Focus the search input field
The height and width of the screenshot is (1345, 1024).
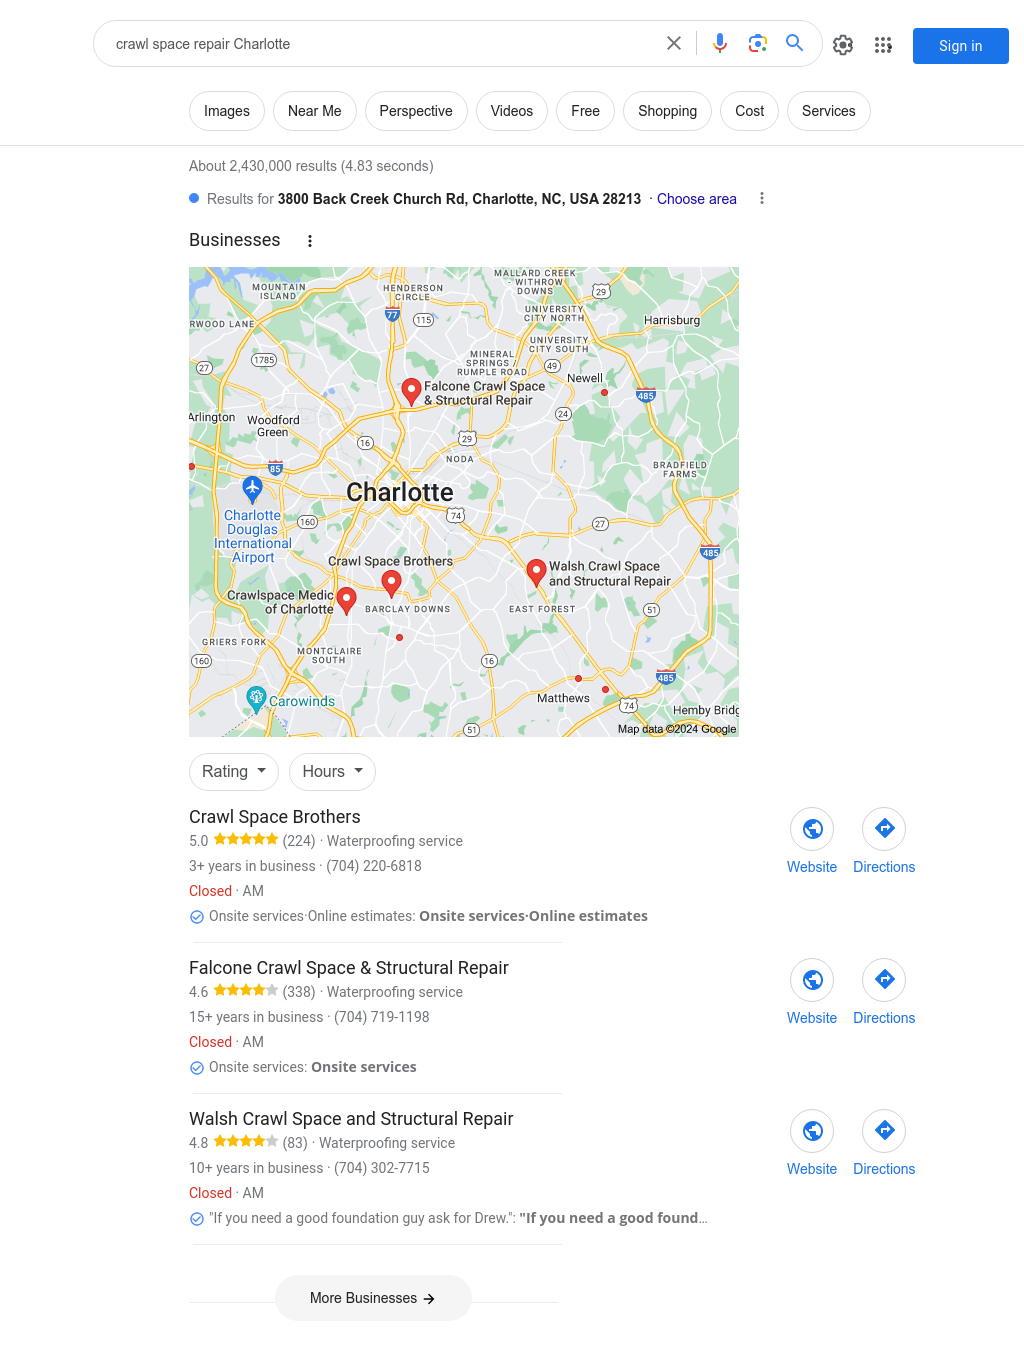[x=380, y=44]
